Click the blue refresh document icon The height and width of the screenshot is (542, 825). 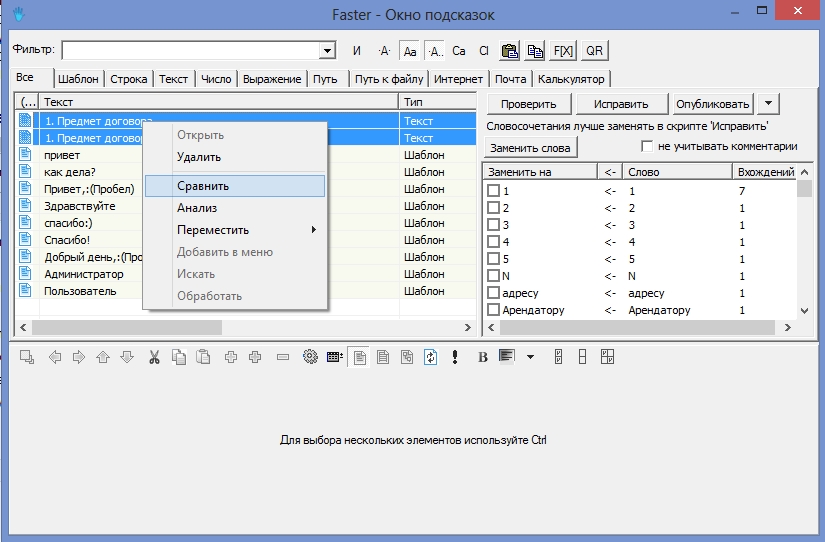(431, 357)
